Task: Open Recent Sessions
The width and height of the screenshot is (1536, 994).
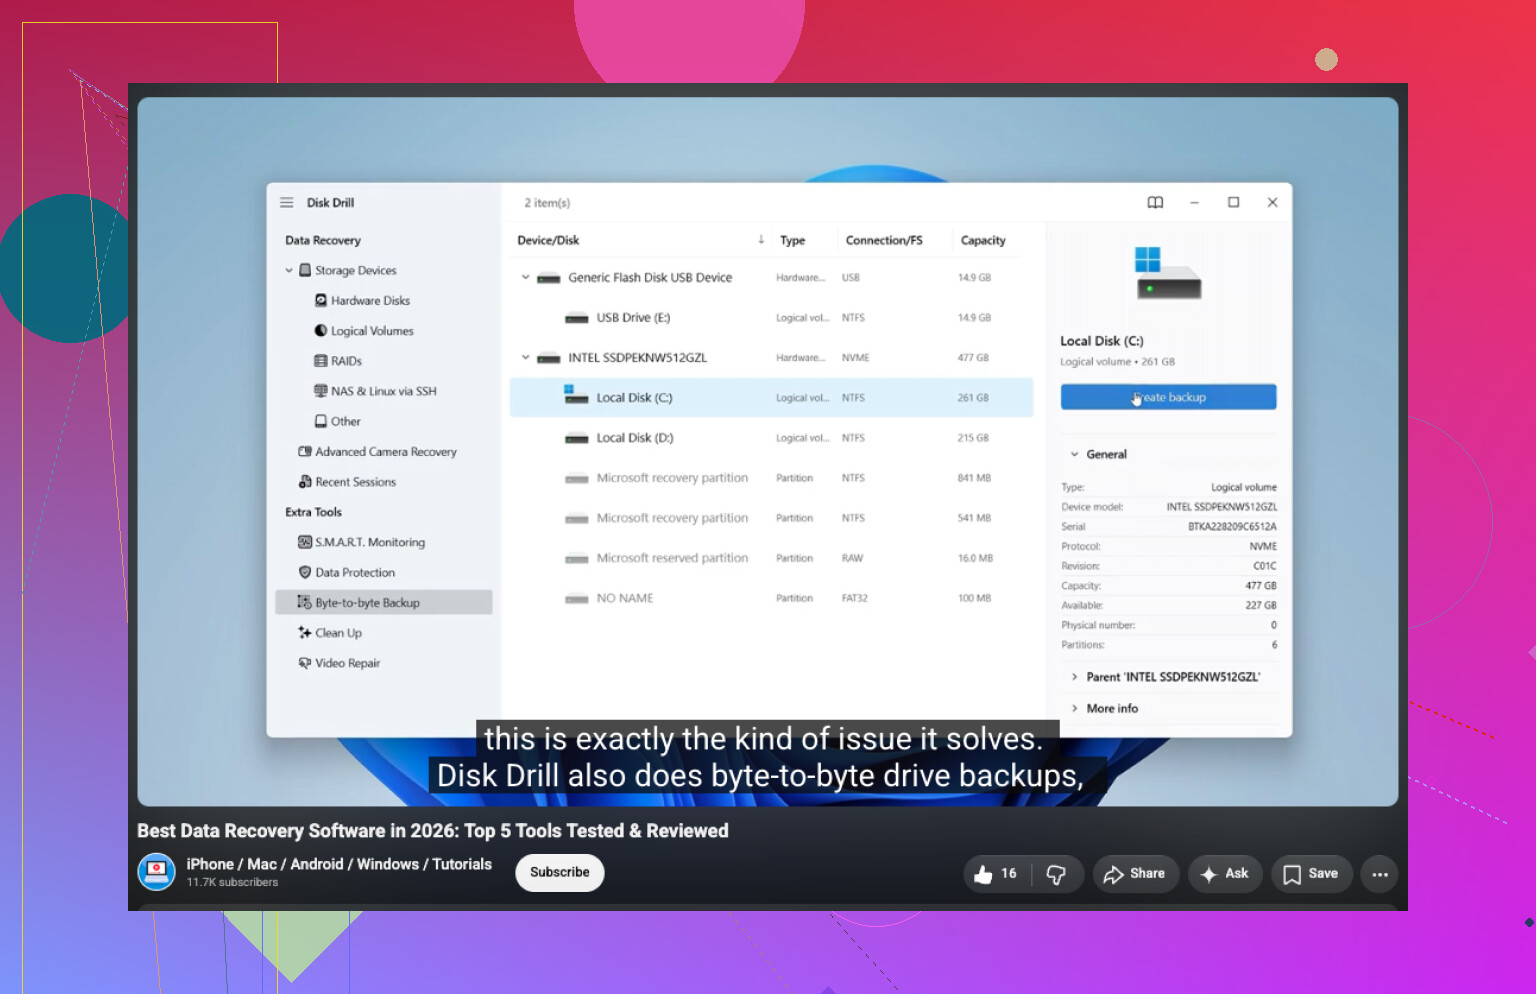Action: 356,481
